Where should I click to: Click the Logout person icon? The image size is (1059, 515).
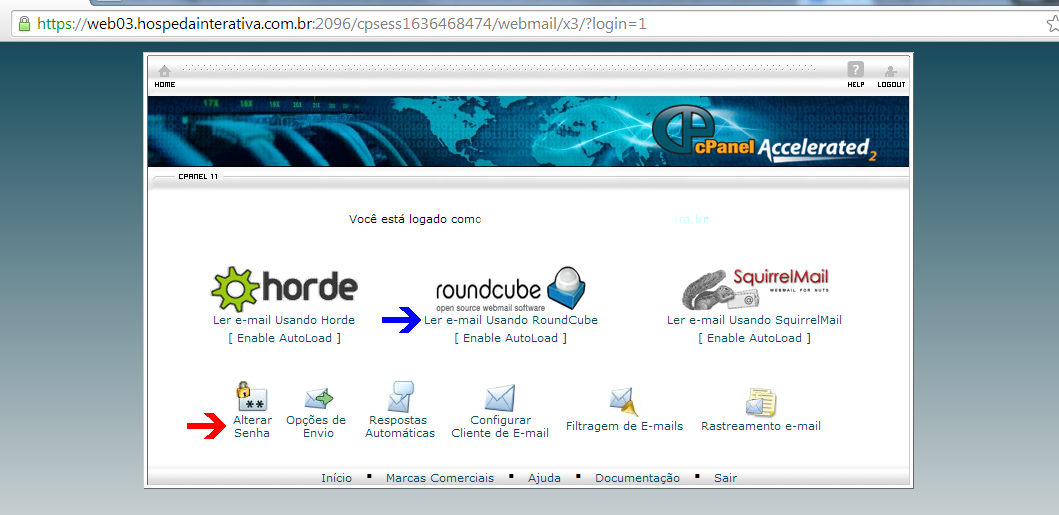pos(890,72)
